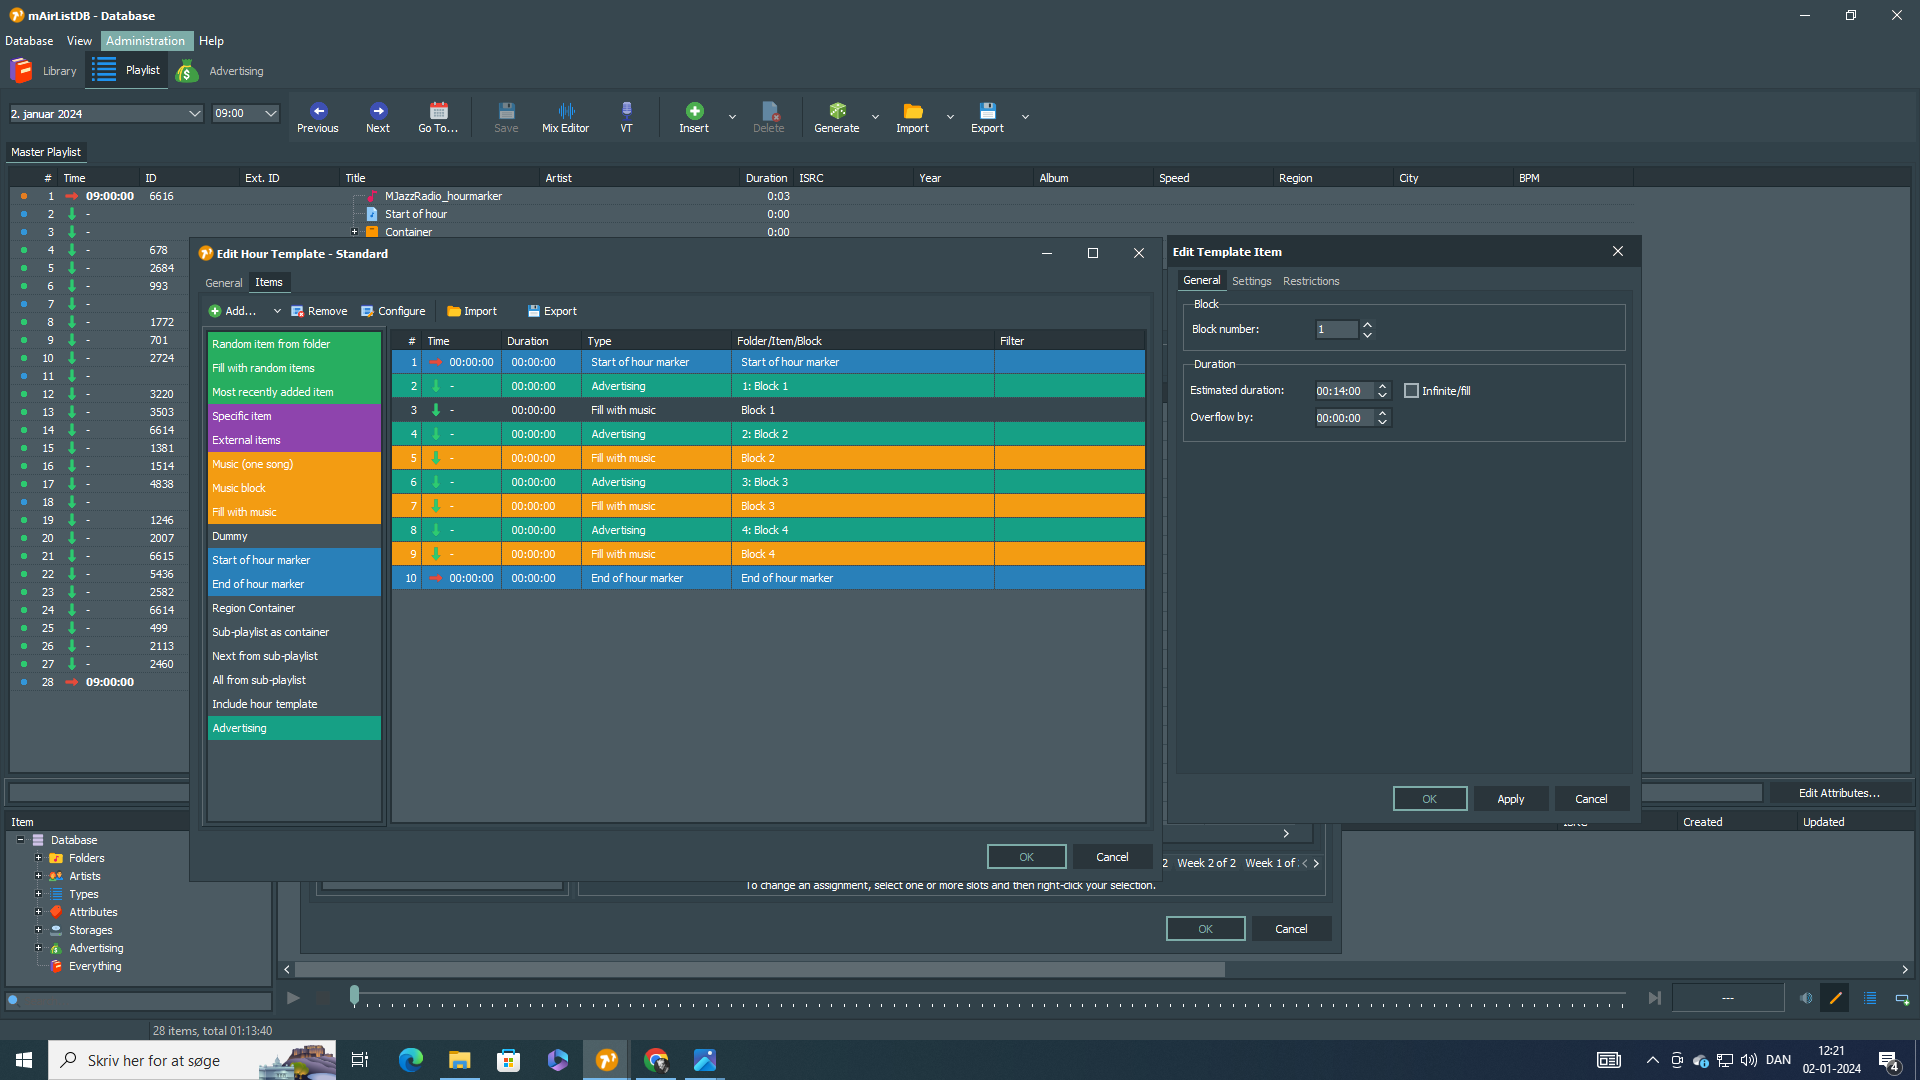Open the Advertising section icon

(187, 71)
